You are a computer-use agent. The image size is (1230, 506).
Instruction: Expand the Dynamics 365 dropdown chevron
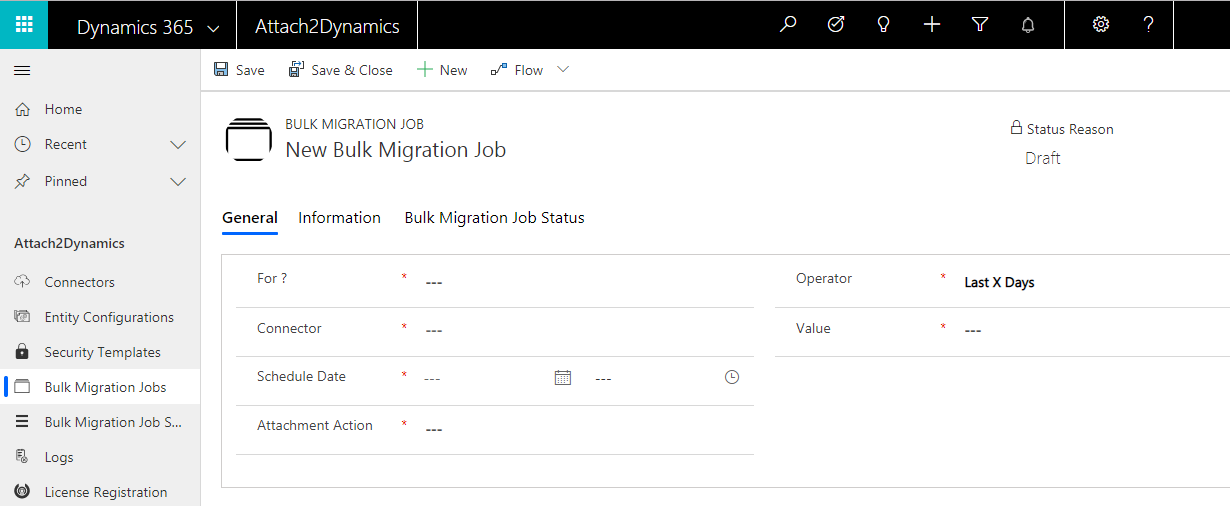pos(212,29)
